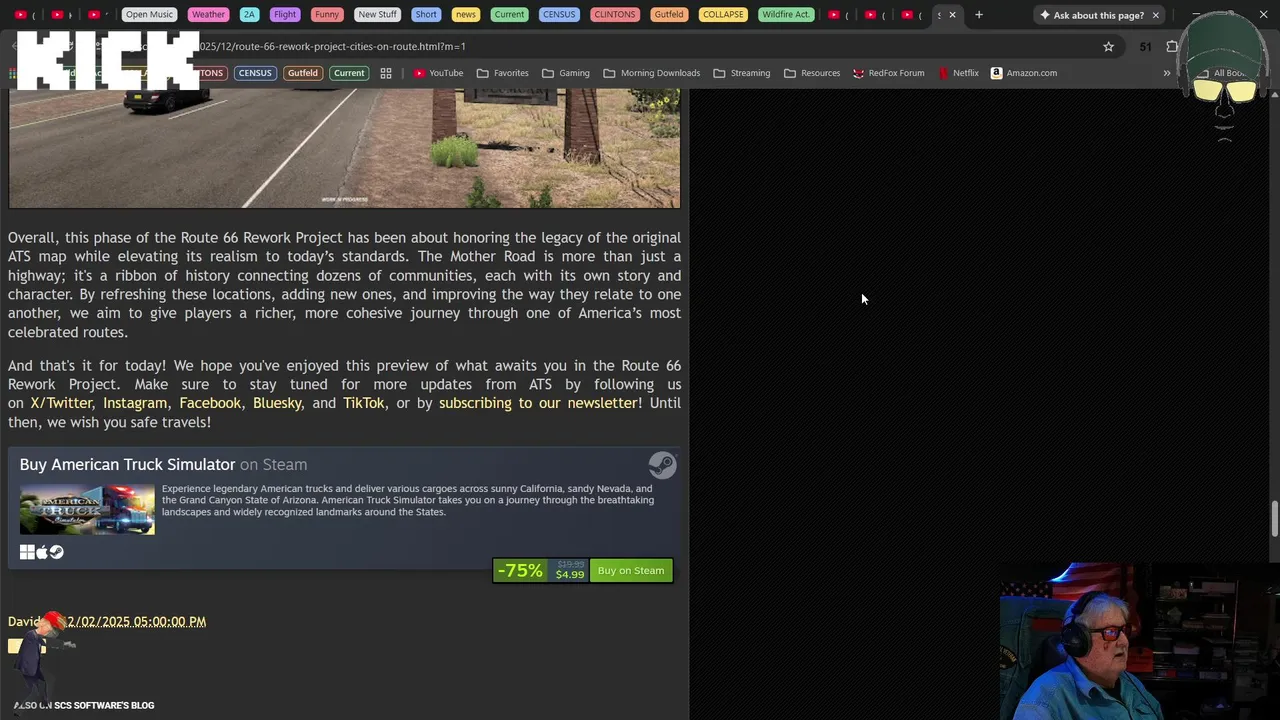Follow the Bluesky link
The image size is (1280, 720).
point(277,403)
